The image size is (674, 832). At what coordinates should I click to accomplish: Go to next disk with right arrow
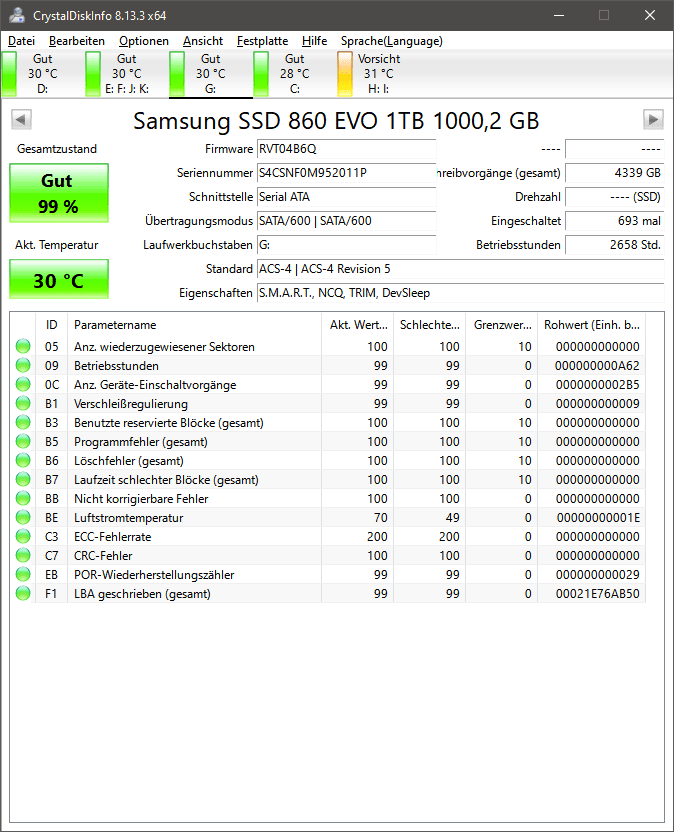pos(653,119)
